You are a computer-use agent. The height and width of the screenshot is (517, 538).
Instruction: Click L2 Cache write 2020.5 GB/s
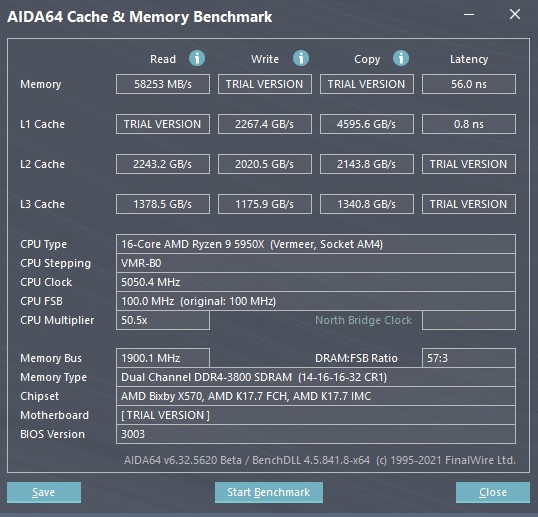(265, 164)
